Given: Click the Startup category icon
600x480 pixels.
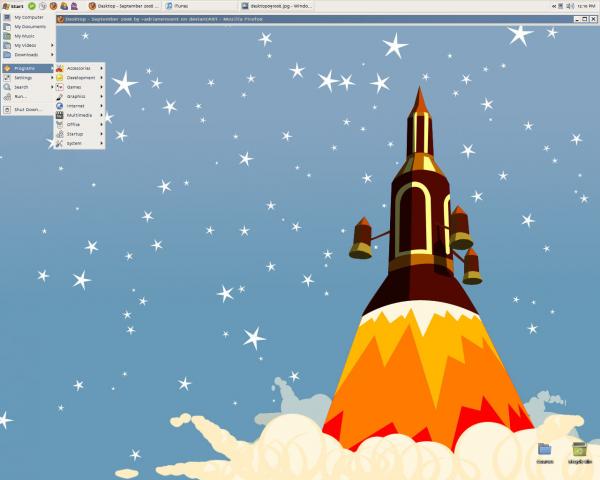Looking at the screenshot, I should click(x=60, y=134).
